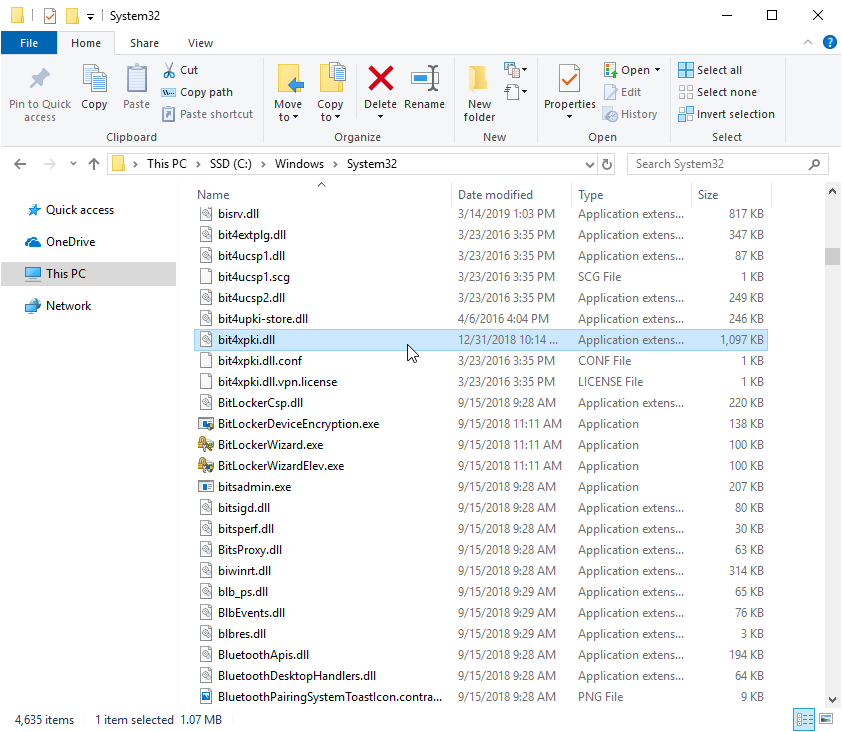Rename the selected file

pos(424,87)
